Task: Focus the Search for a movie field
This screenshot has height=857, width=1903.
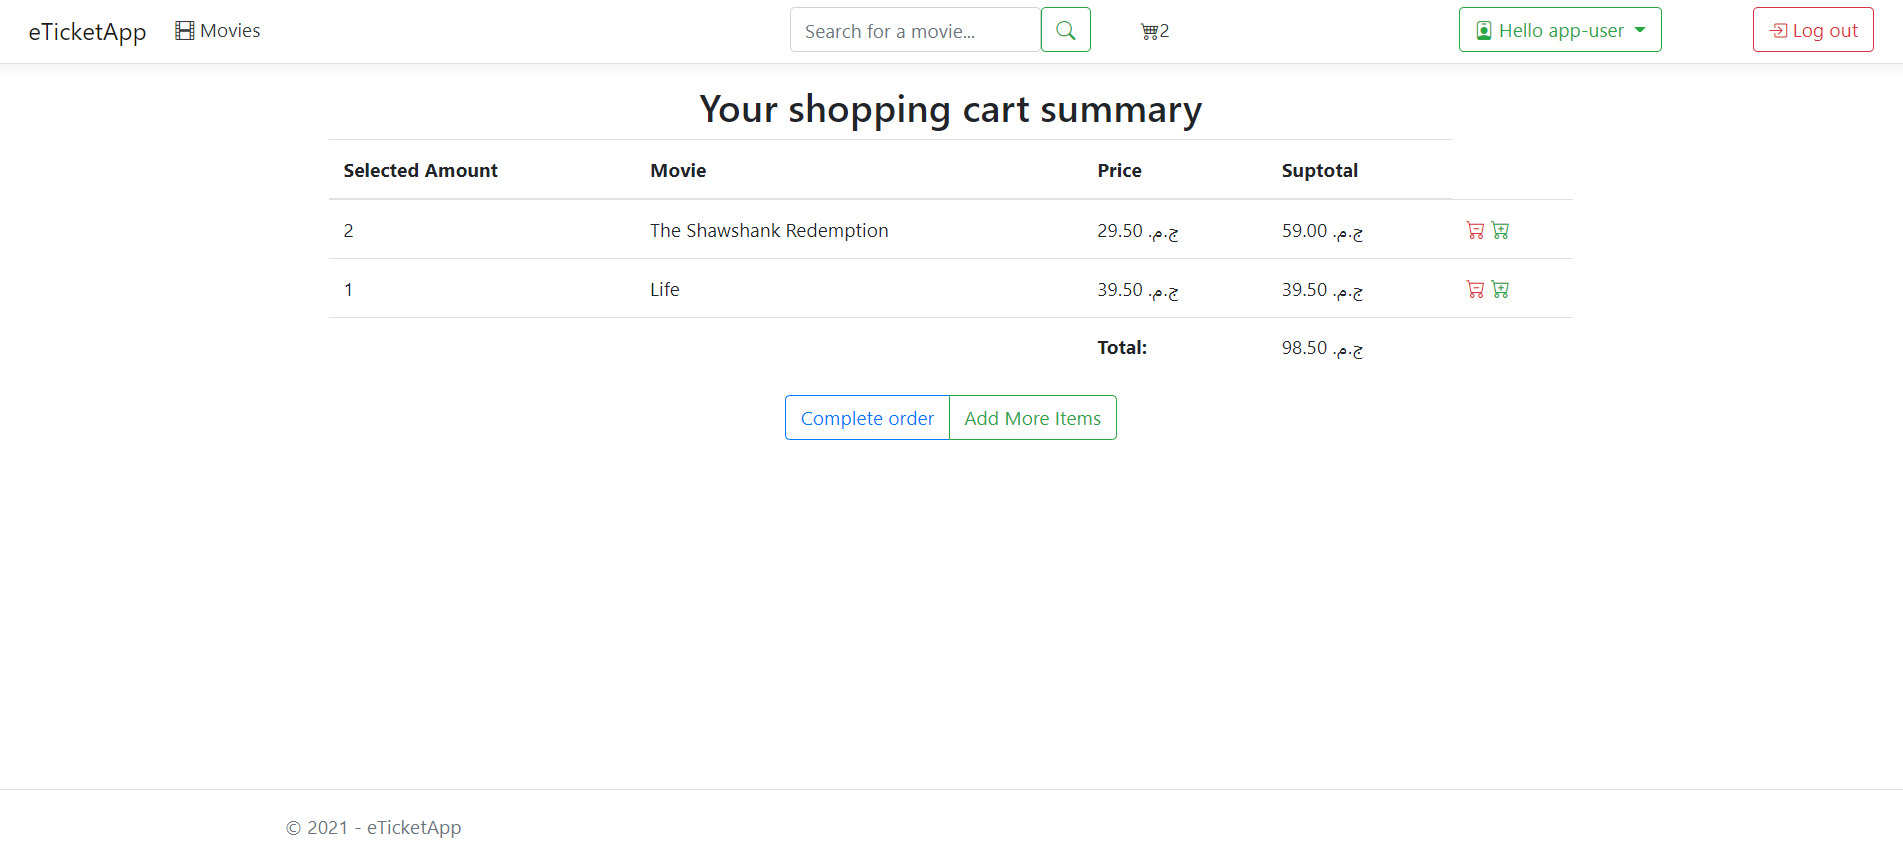Action: tap(914, 31)
